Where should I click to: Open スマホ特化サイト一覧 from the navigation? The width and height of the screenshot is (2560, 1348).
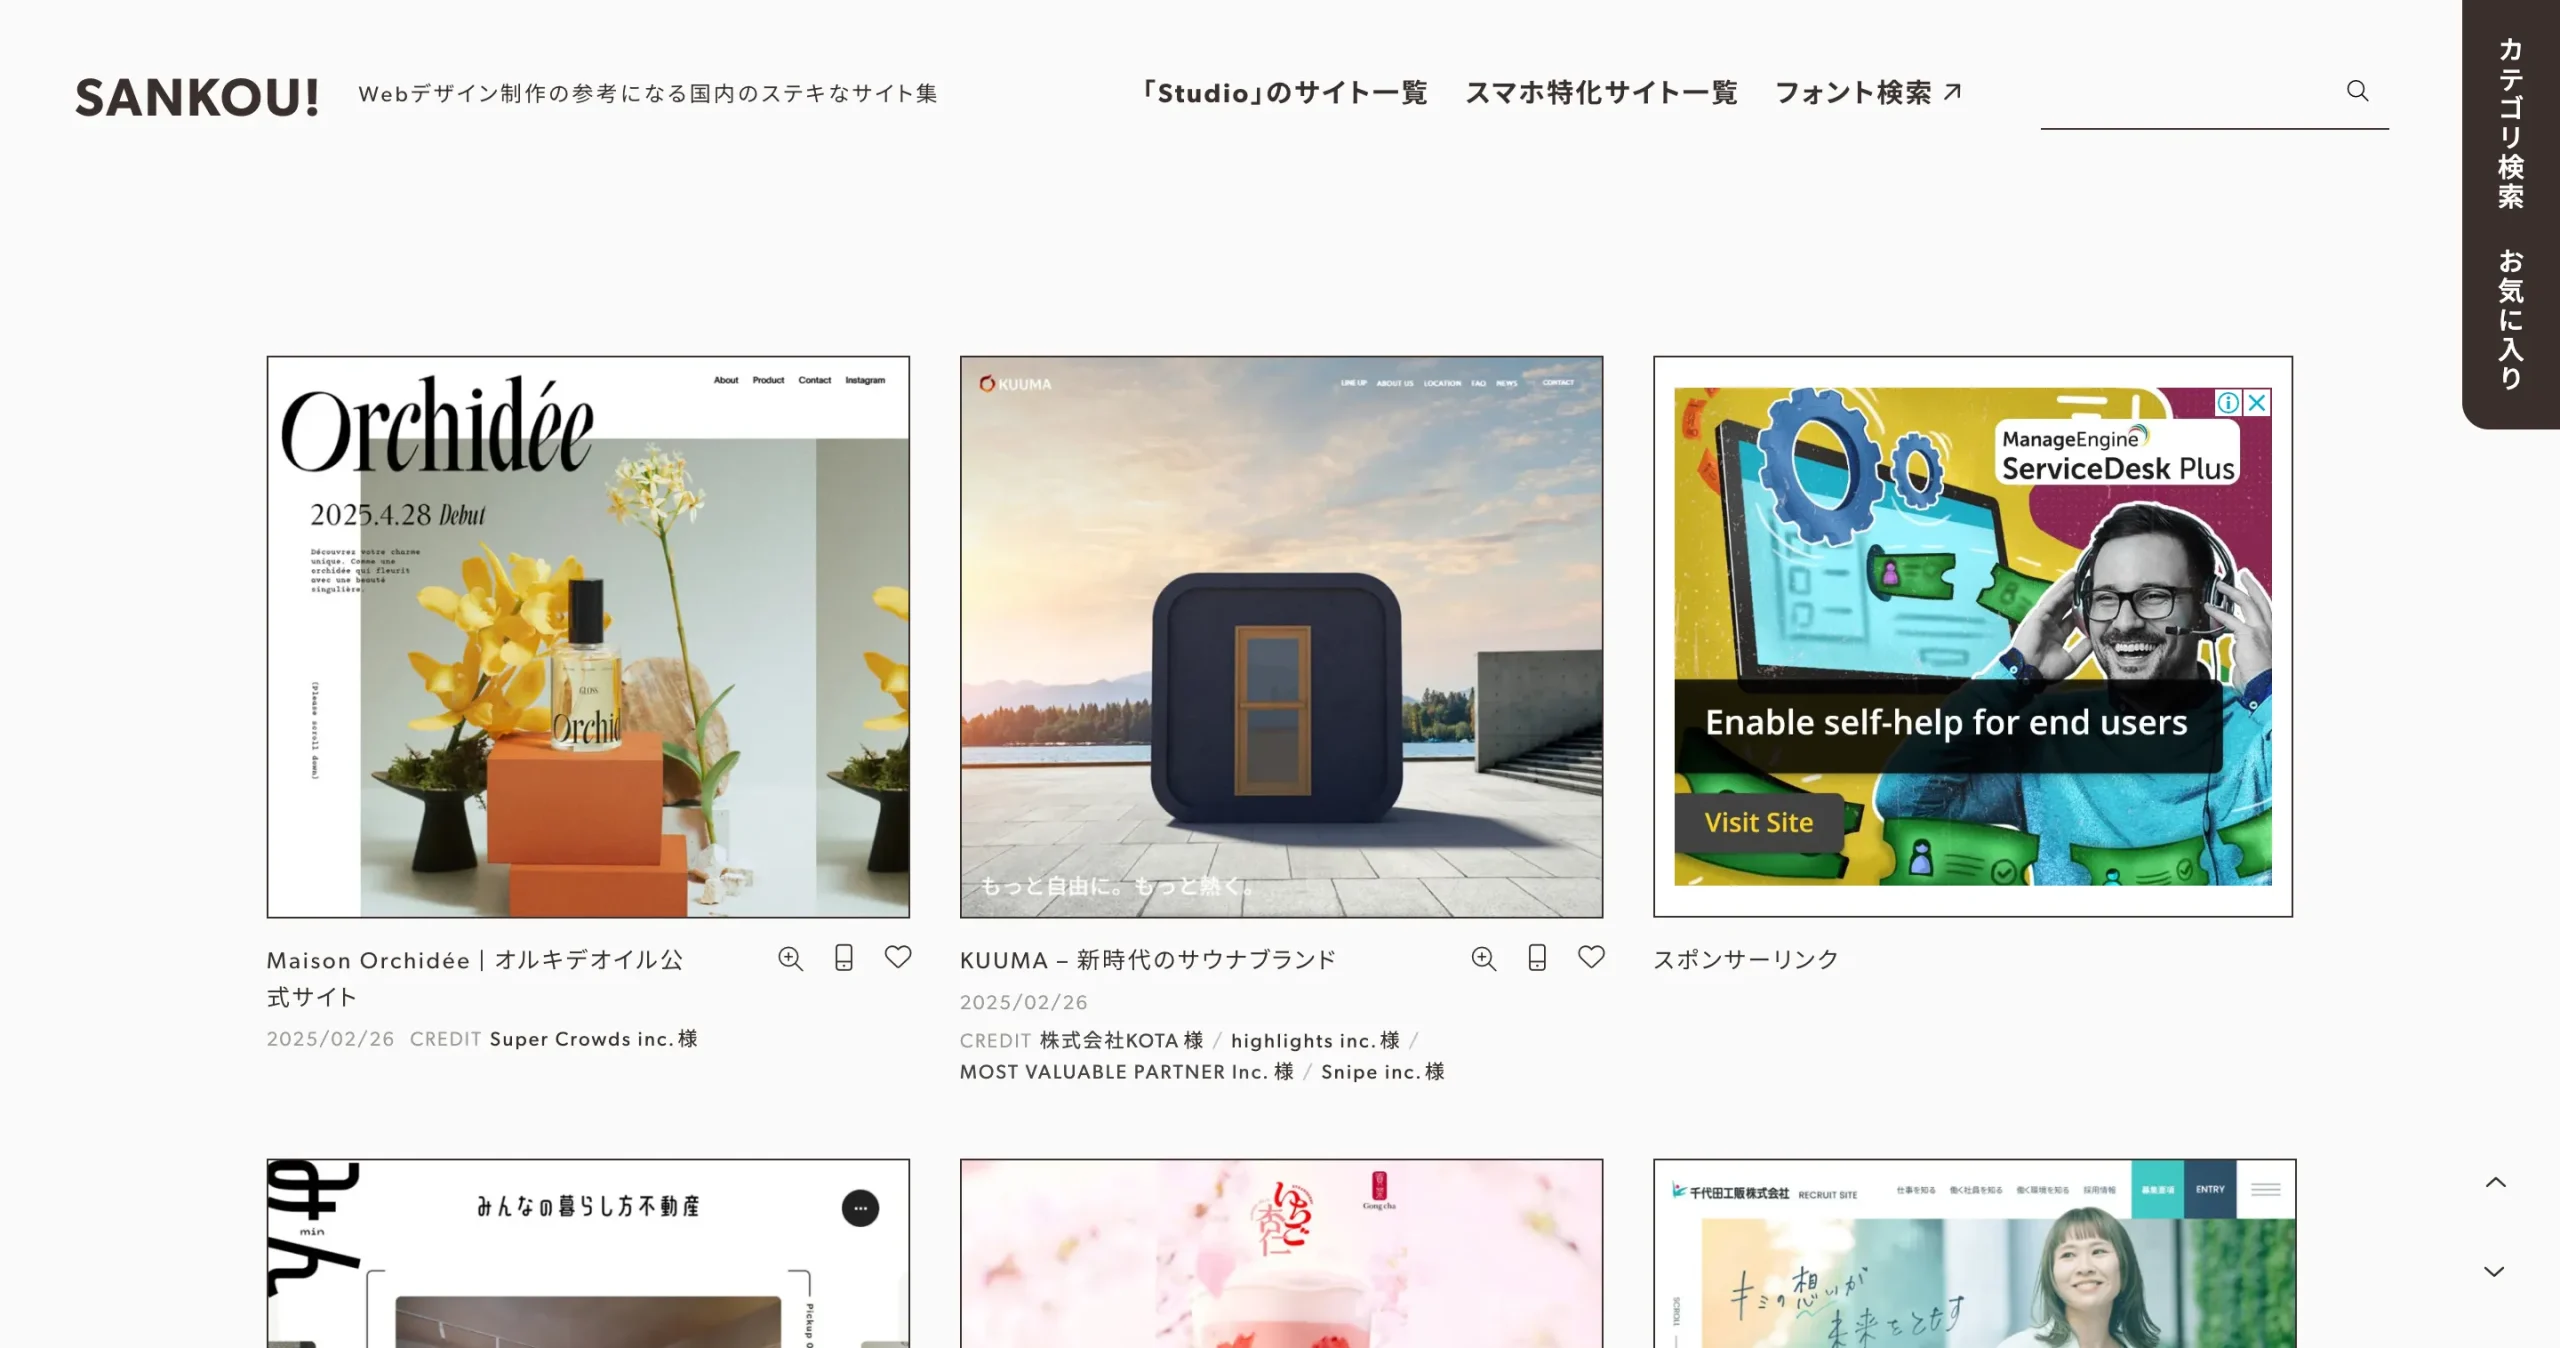tap(1602, 92)
